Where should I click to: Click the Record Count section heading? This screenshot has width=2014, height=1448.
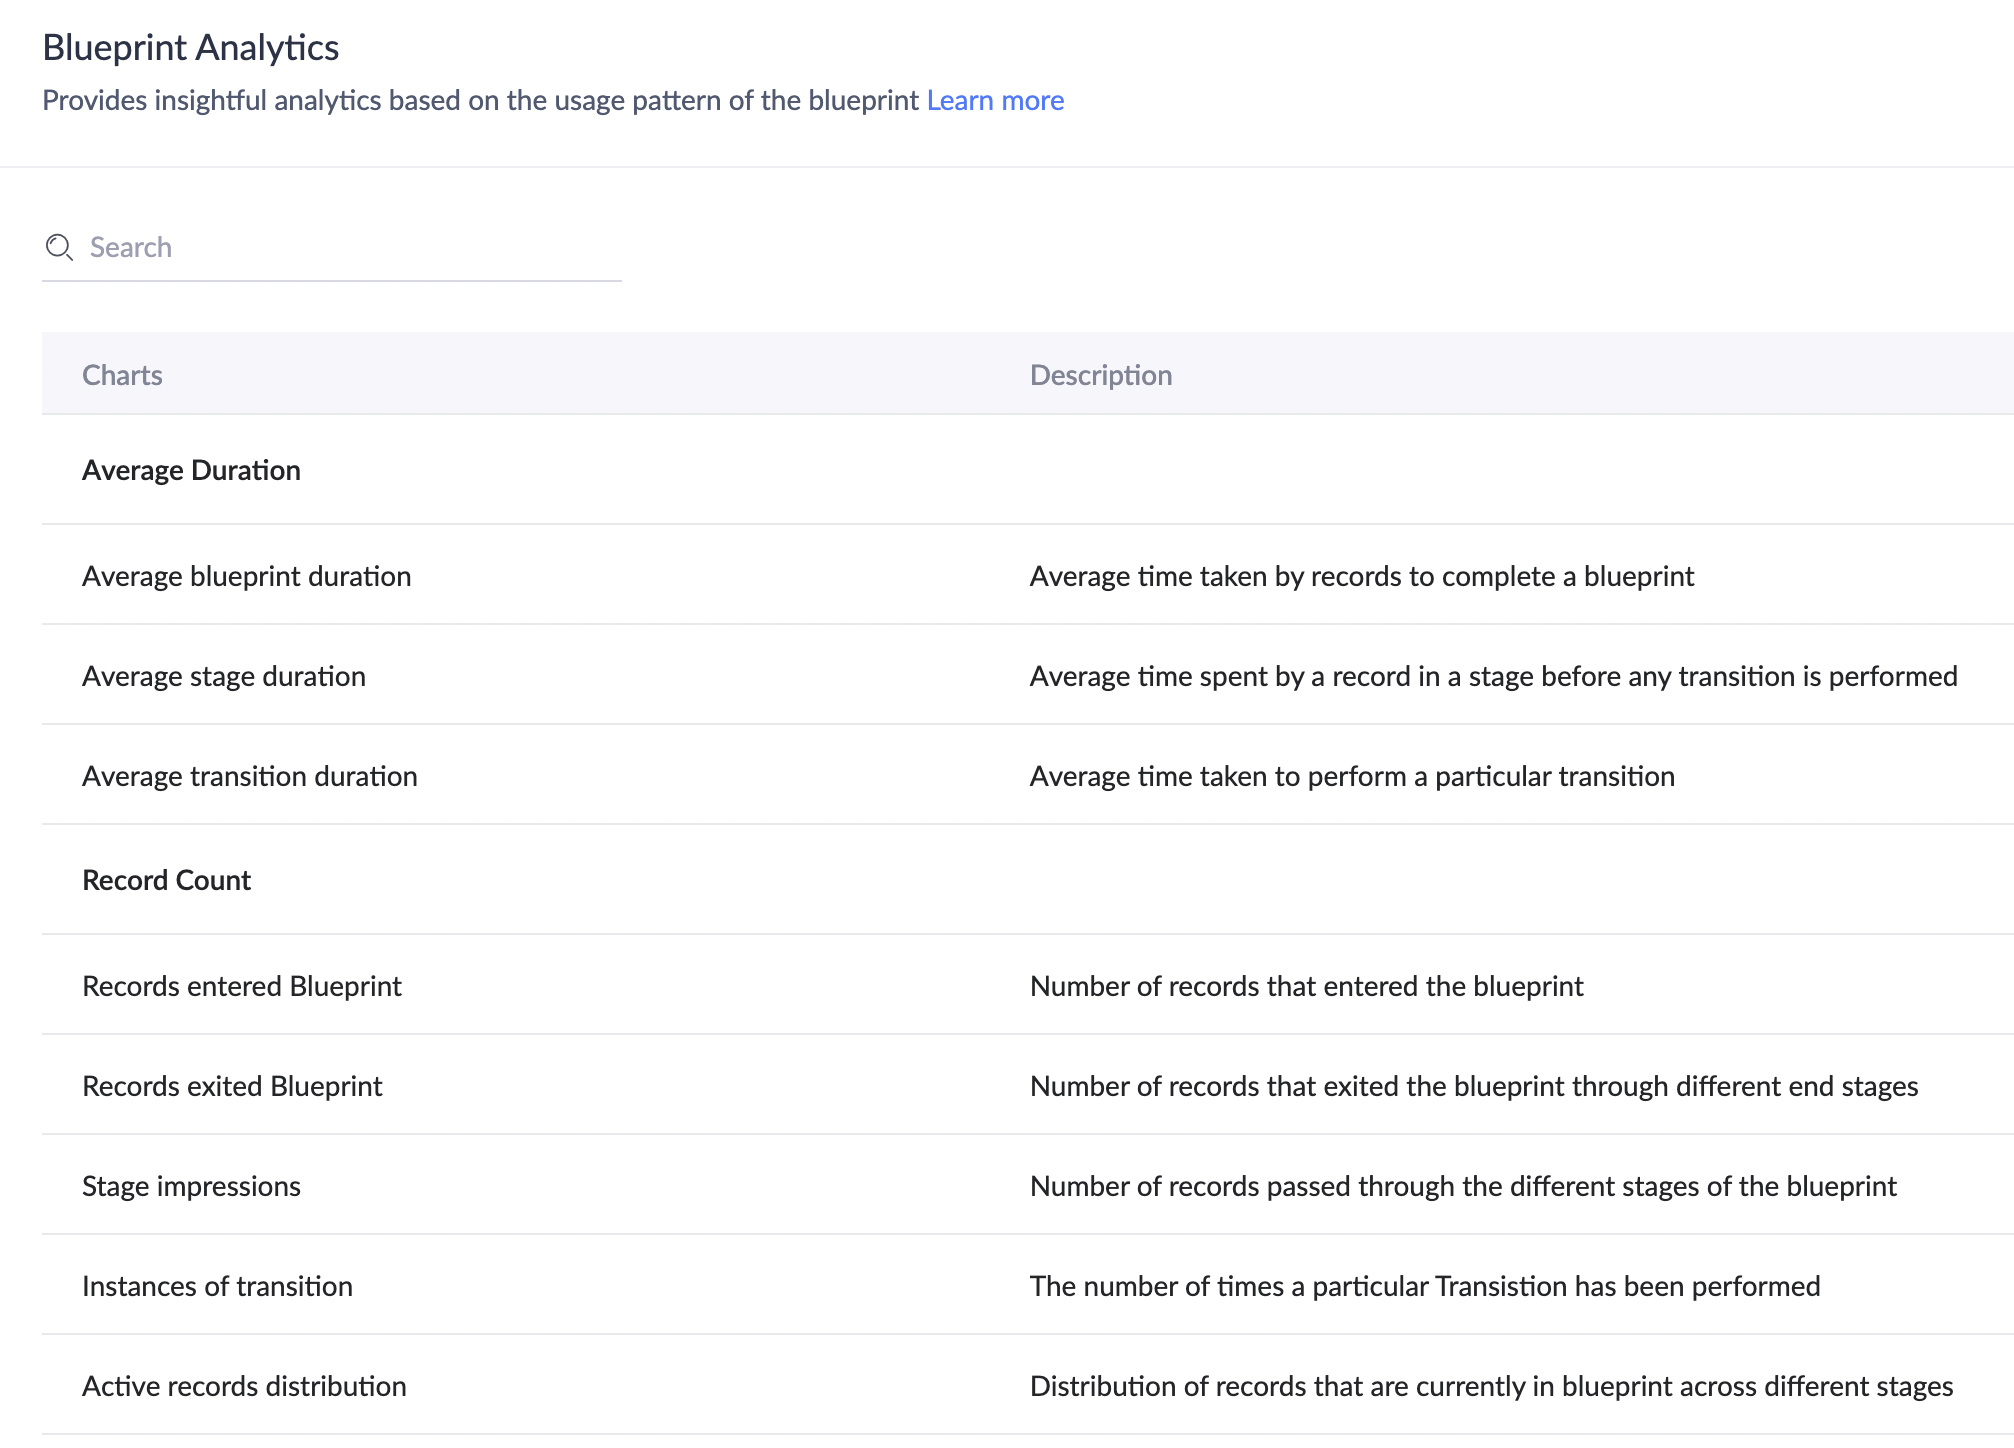[x=166, y=880]
